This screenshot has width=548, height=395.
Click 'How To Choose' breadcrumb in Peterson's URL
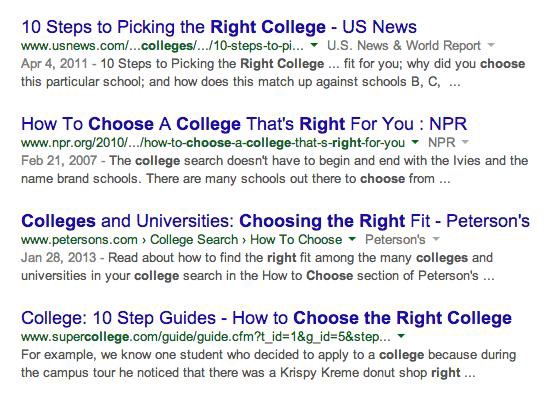[296, 240]
